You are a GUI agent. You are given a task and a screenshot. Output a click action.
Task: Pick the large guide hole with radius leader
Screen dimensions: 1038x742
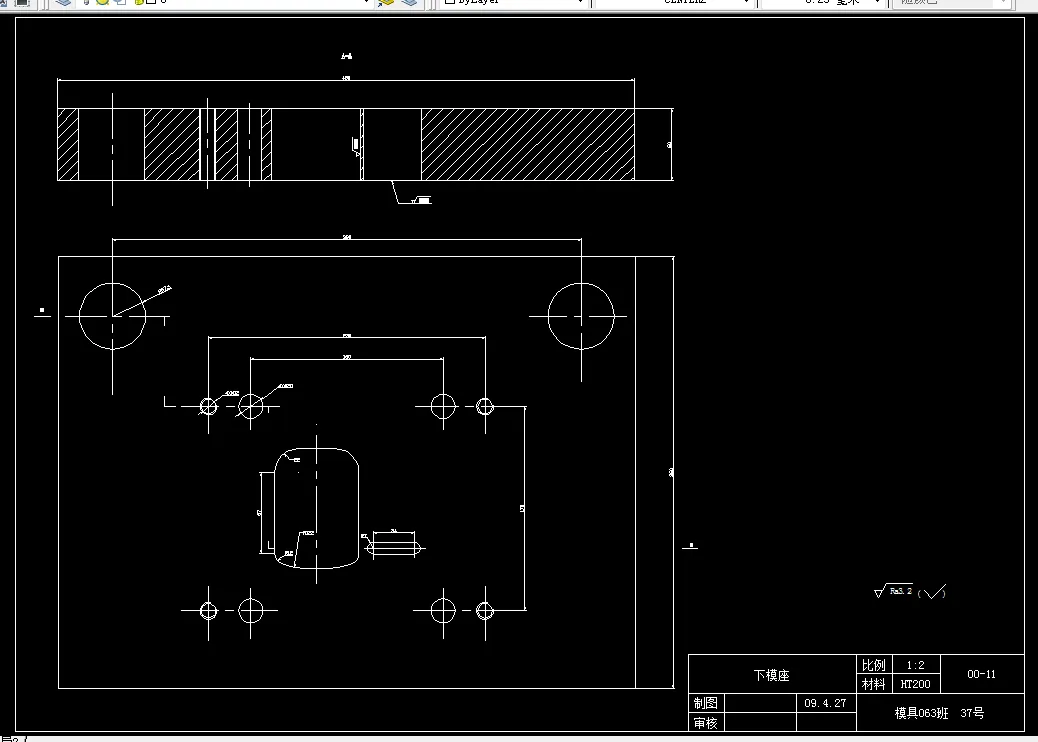(113, 316)
